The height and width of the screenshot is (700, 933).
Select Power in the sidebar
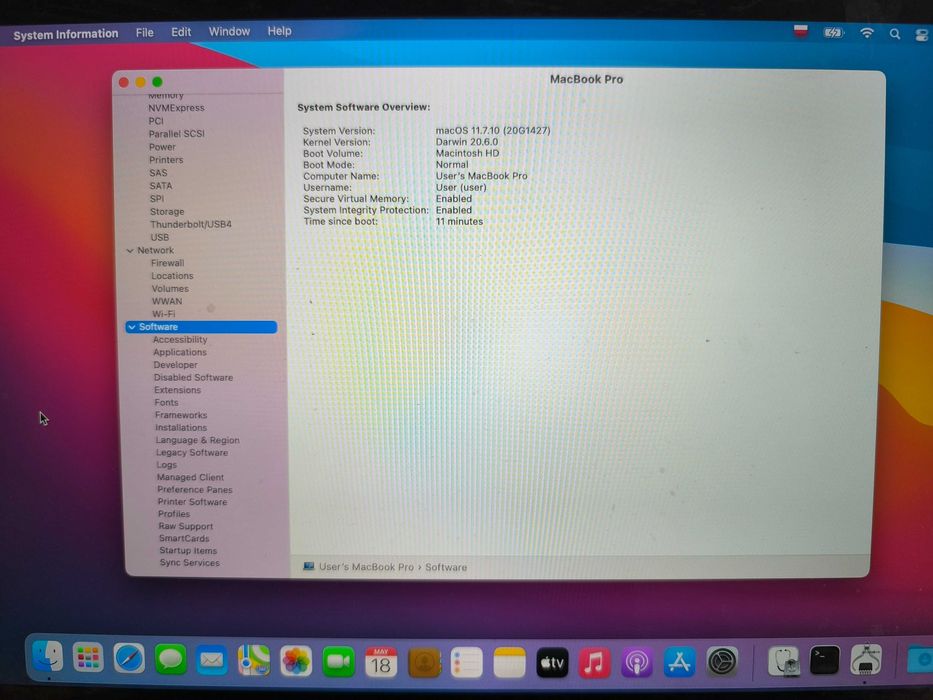coord(162,147)
